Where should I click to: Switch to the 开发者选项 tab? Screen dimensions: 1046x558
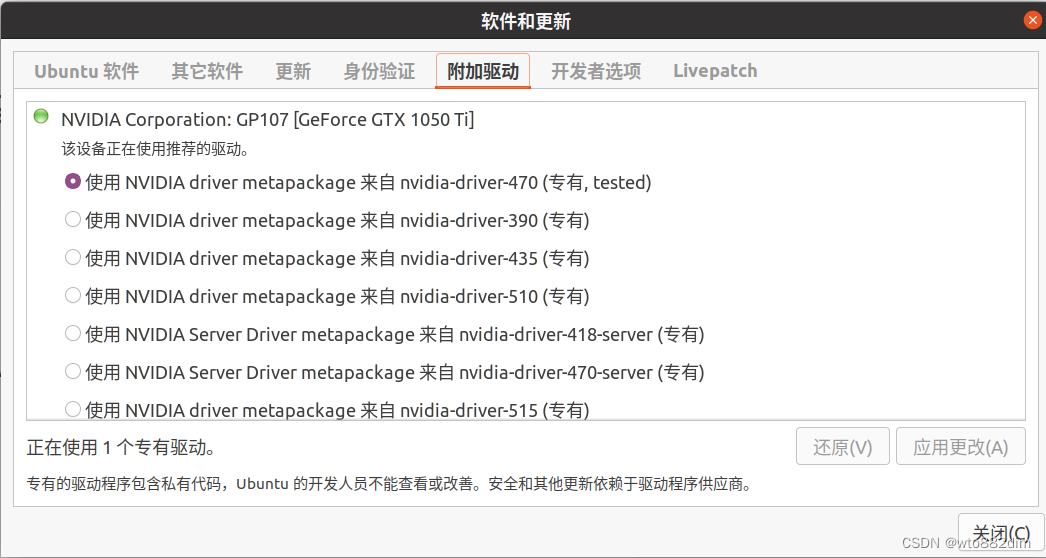tap(596, 71)
